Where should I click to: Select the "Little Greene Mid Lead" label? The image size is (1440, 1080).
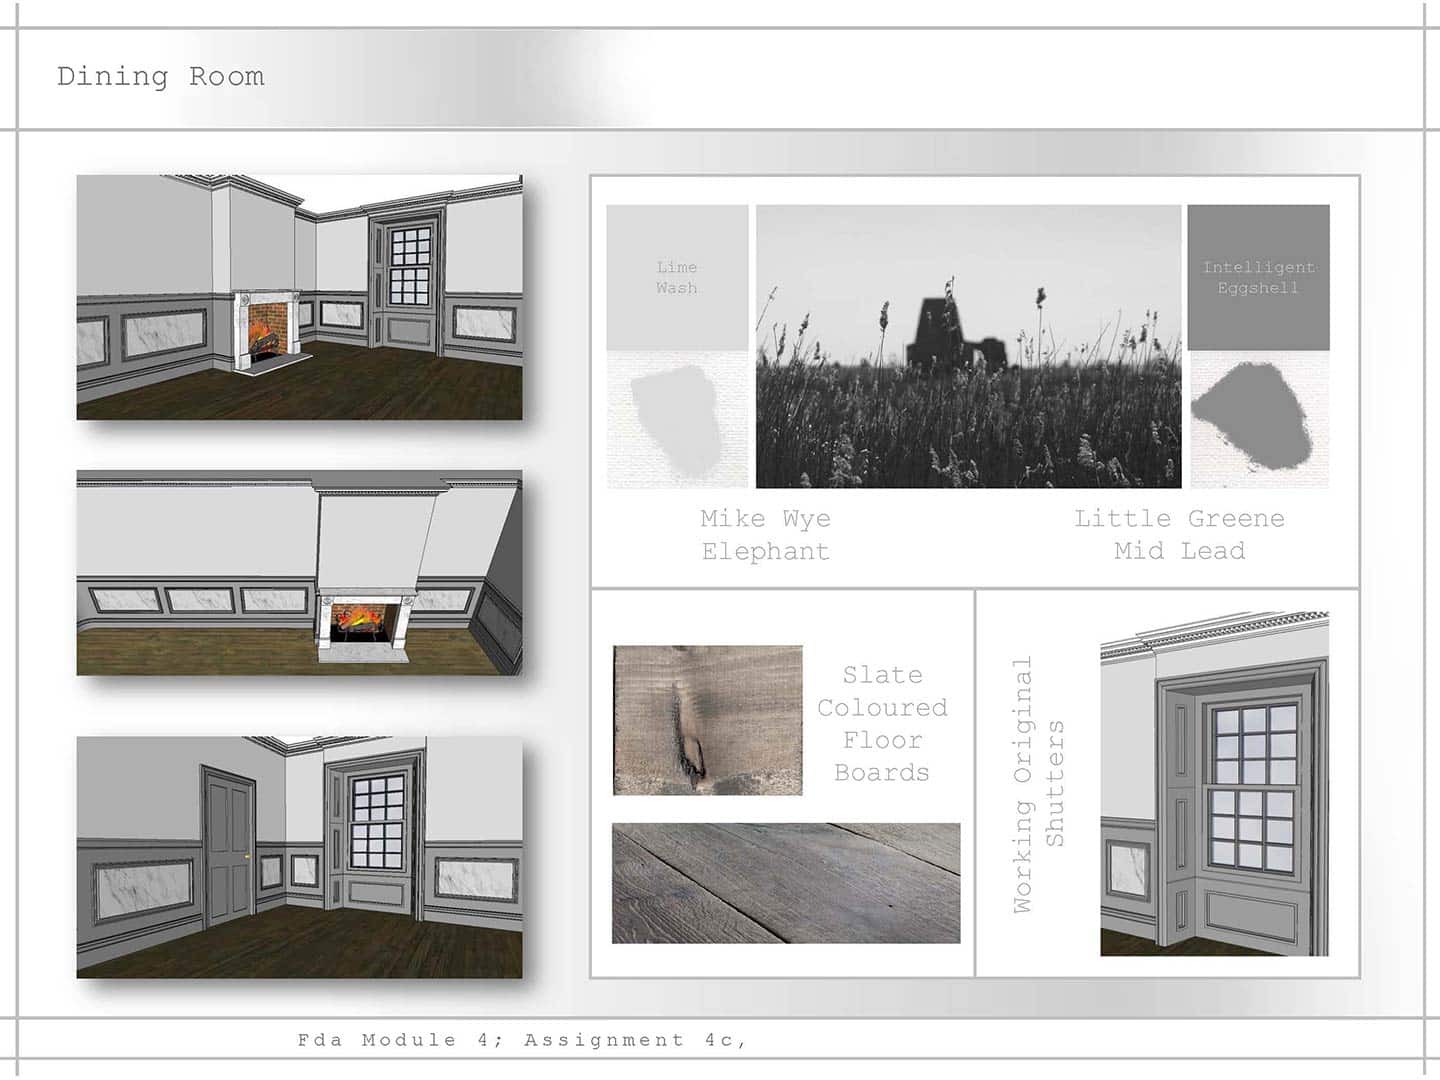(x=1179, y=535)
